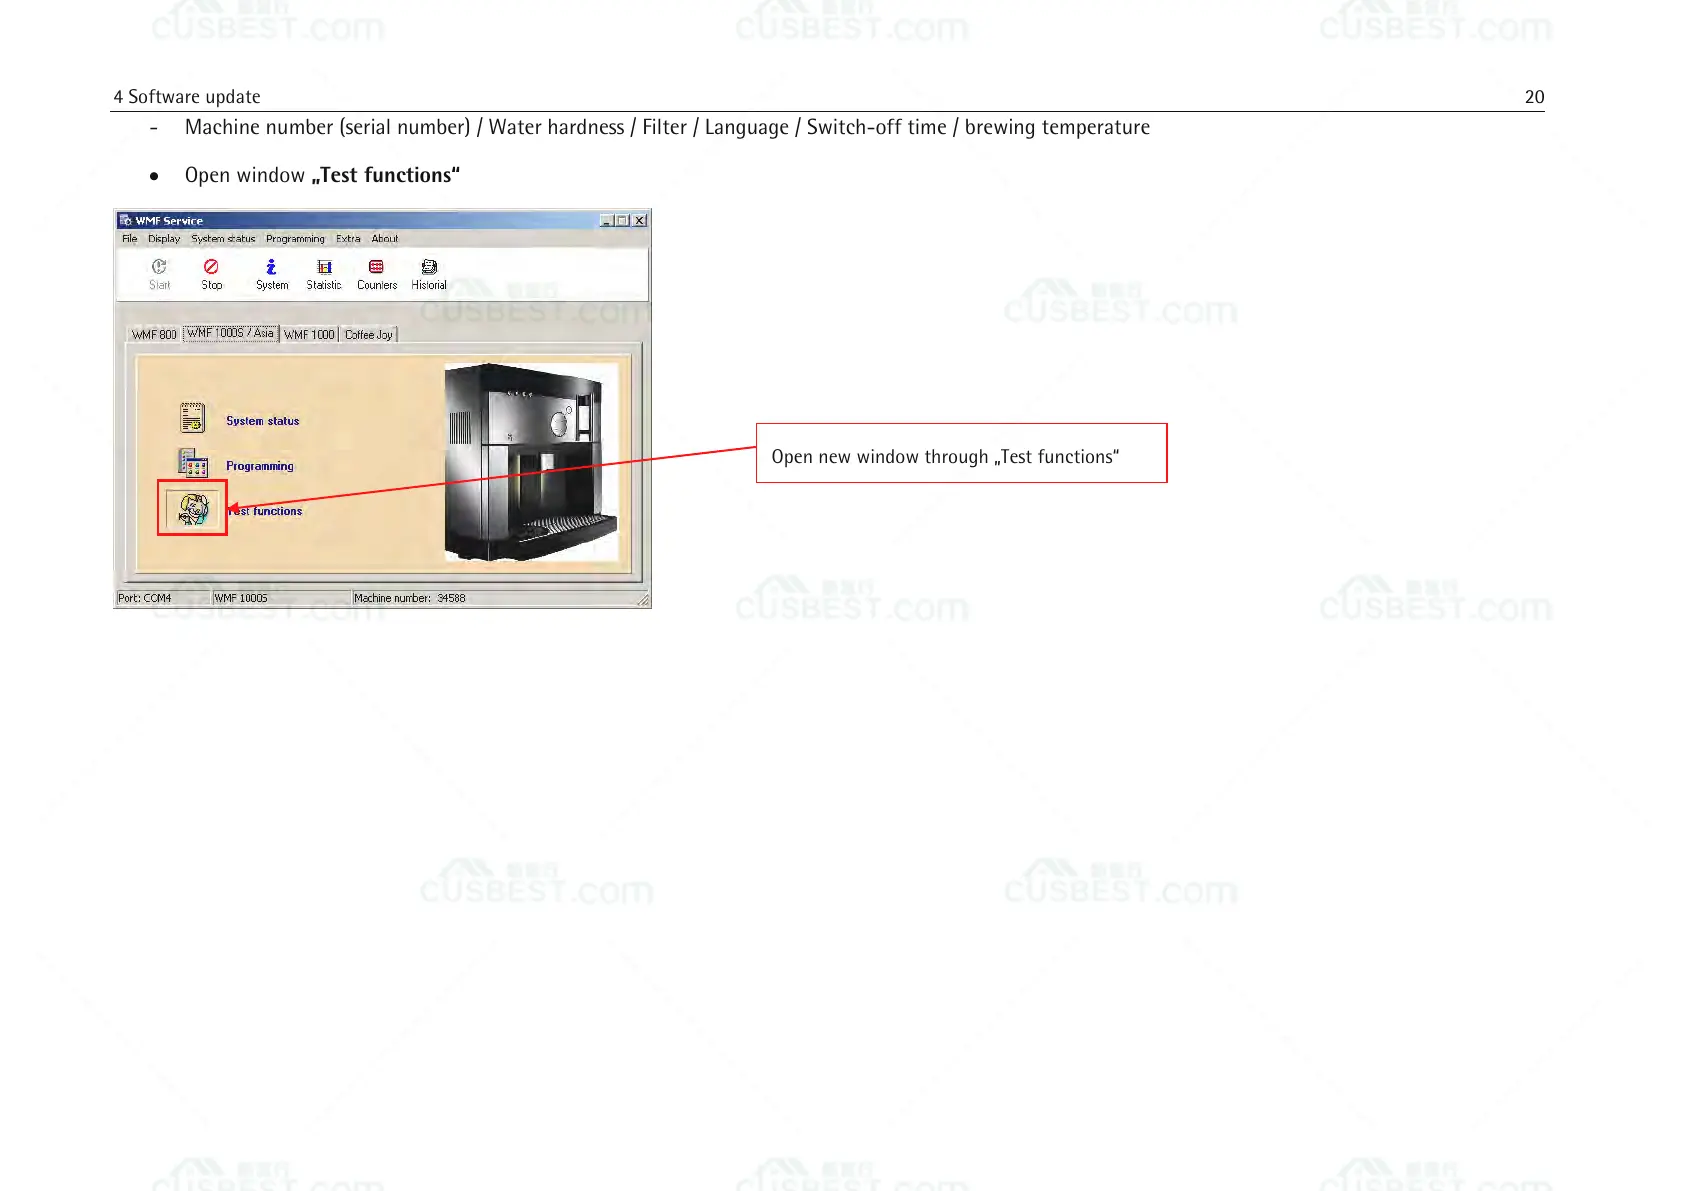The width and height of the screenshot is (1684, 1191).
Task: Open the System info icon
Action: 271,267
